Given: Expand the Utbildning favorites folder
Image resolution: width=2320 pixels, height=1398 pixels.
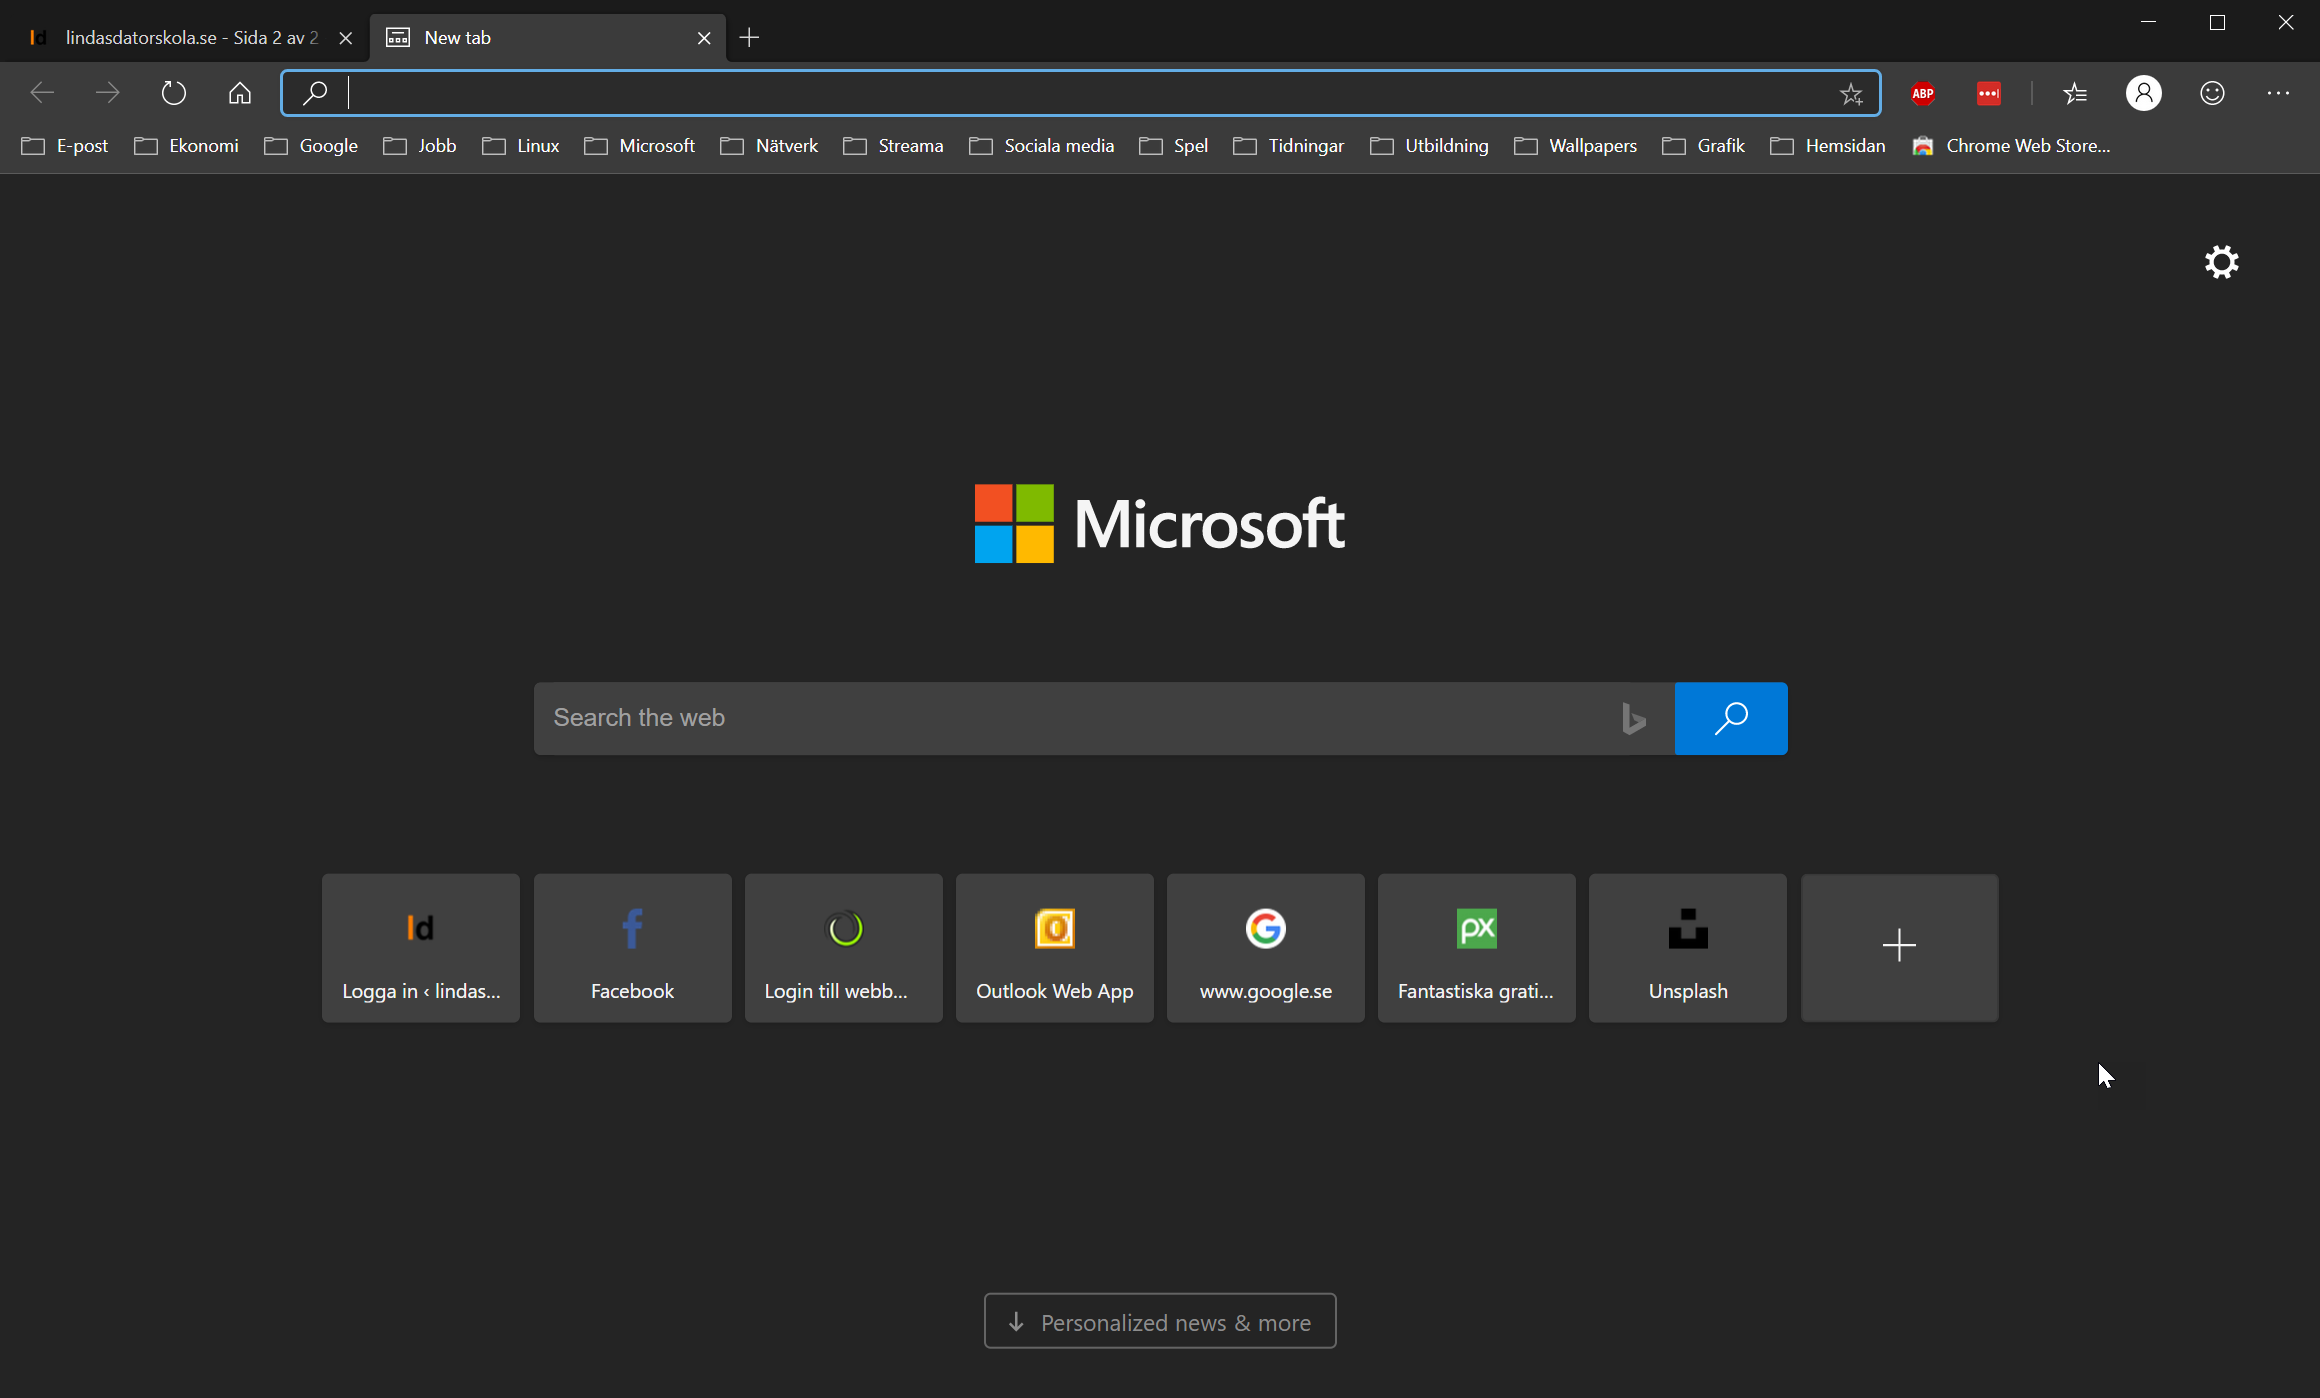Looking at the screenshot, I should pos(1429,146).
